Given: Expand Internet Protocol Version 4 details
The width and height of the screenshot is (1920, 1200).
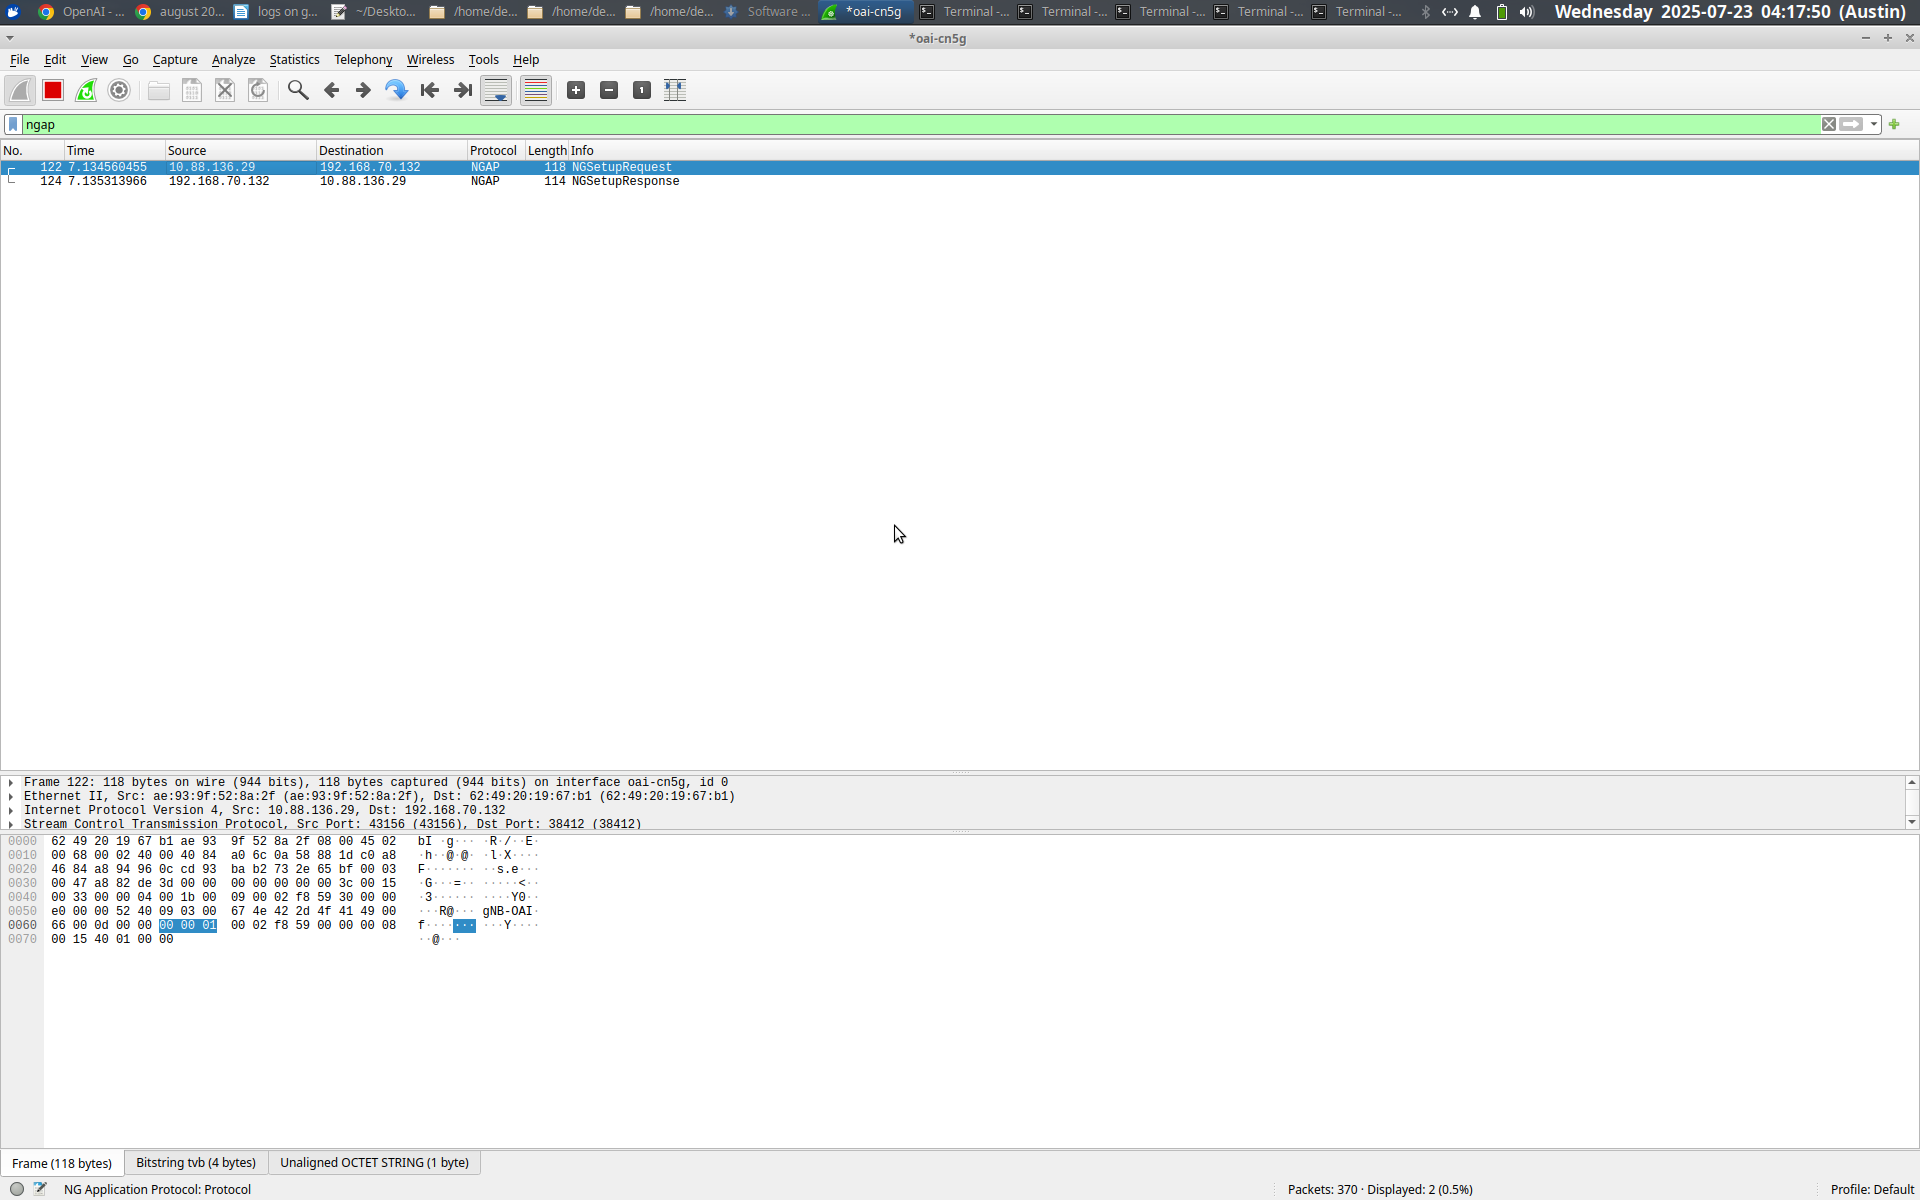Looking at the screenshot, I should (x=11, y=811).
